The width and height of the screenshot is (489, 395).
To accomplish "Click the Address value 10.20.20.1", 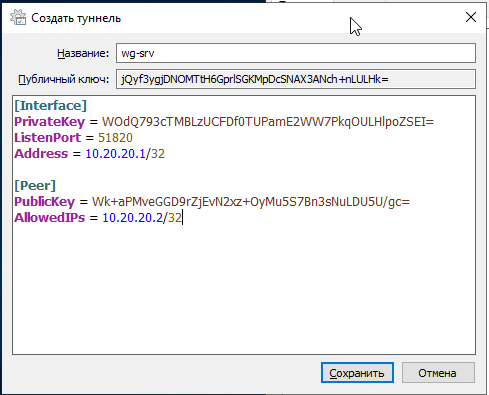I will pyautogui.click(x=115, y=154).
